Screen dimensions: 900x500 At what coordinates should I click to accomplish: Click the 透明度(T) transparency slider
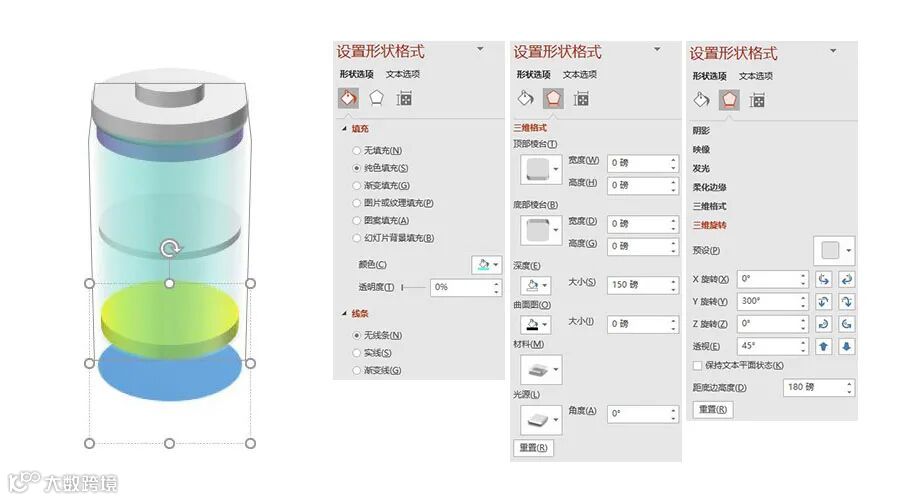pos(413,287)
